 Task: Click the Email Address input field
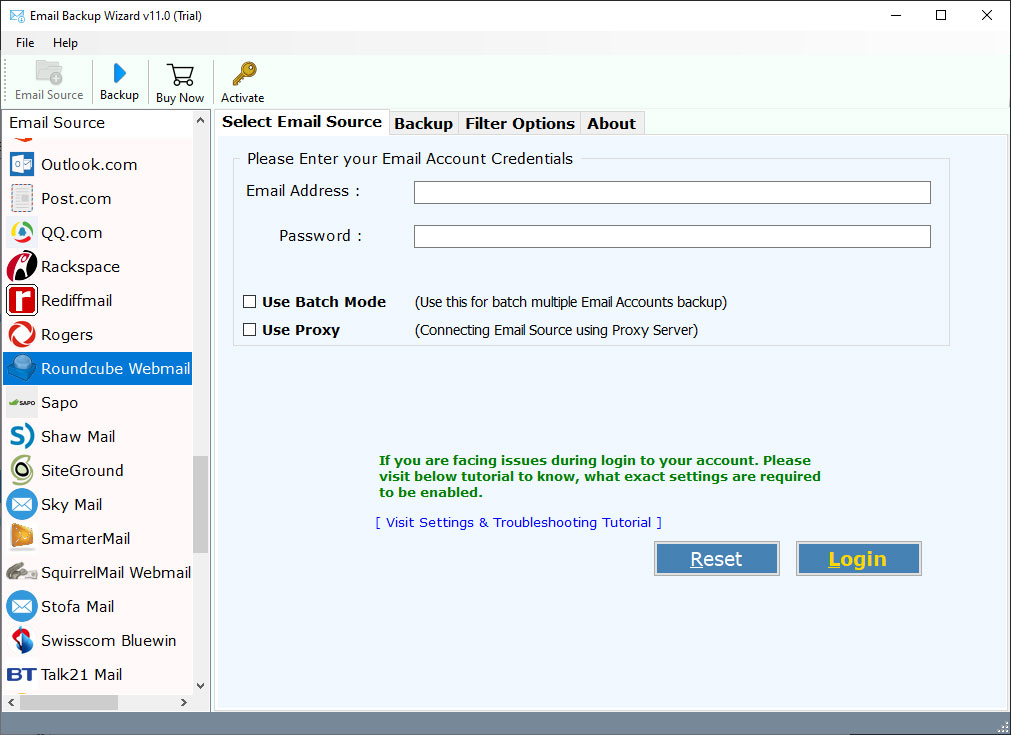click(672, 192)
